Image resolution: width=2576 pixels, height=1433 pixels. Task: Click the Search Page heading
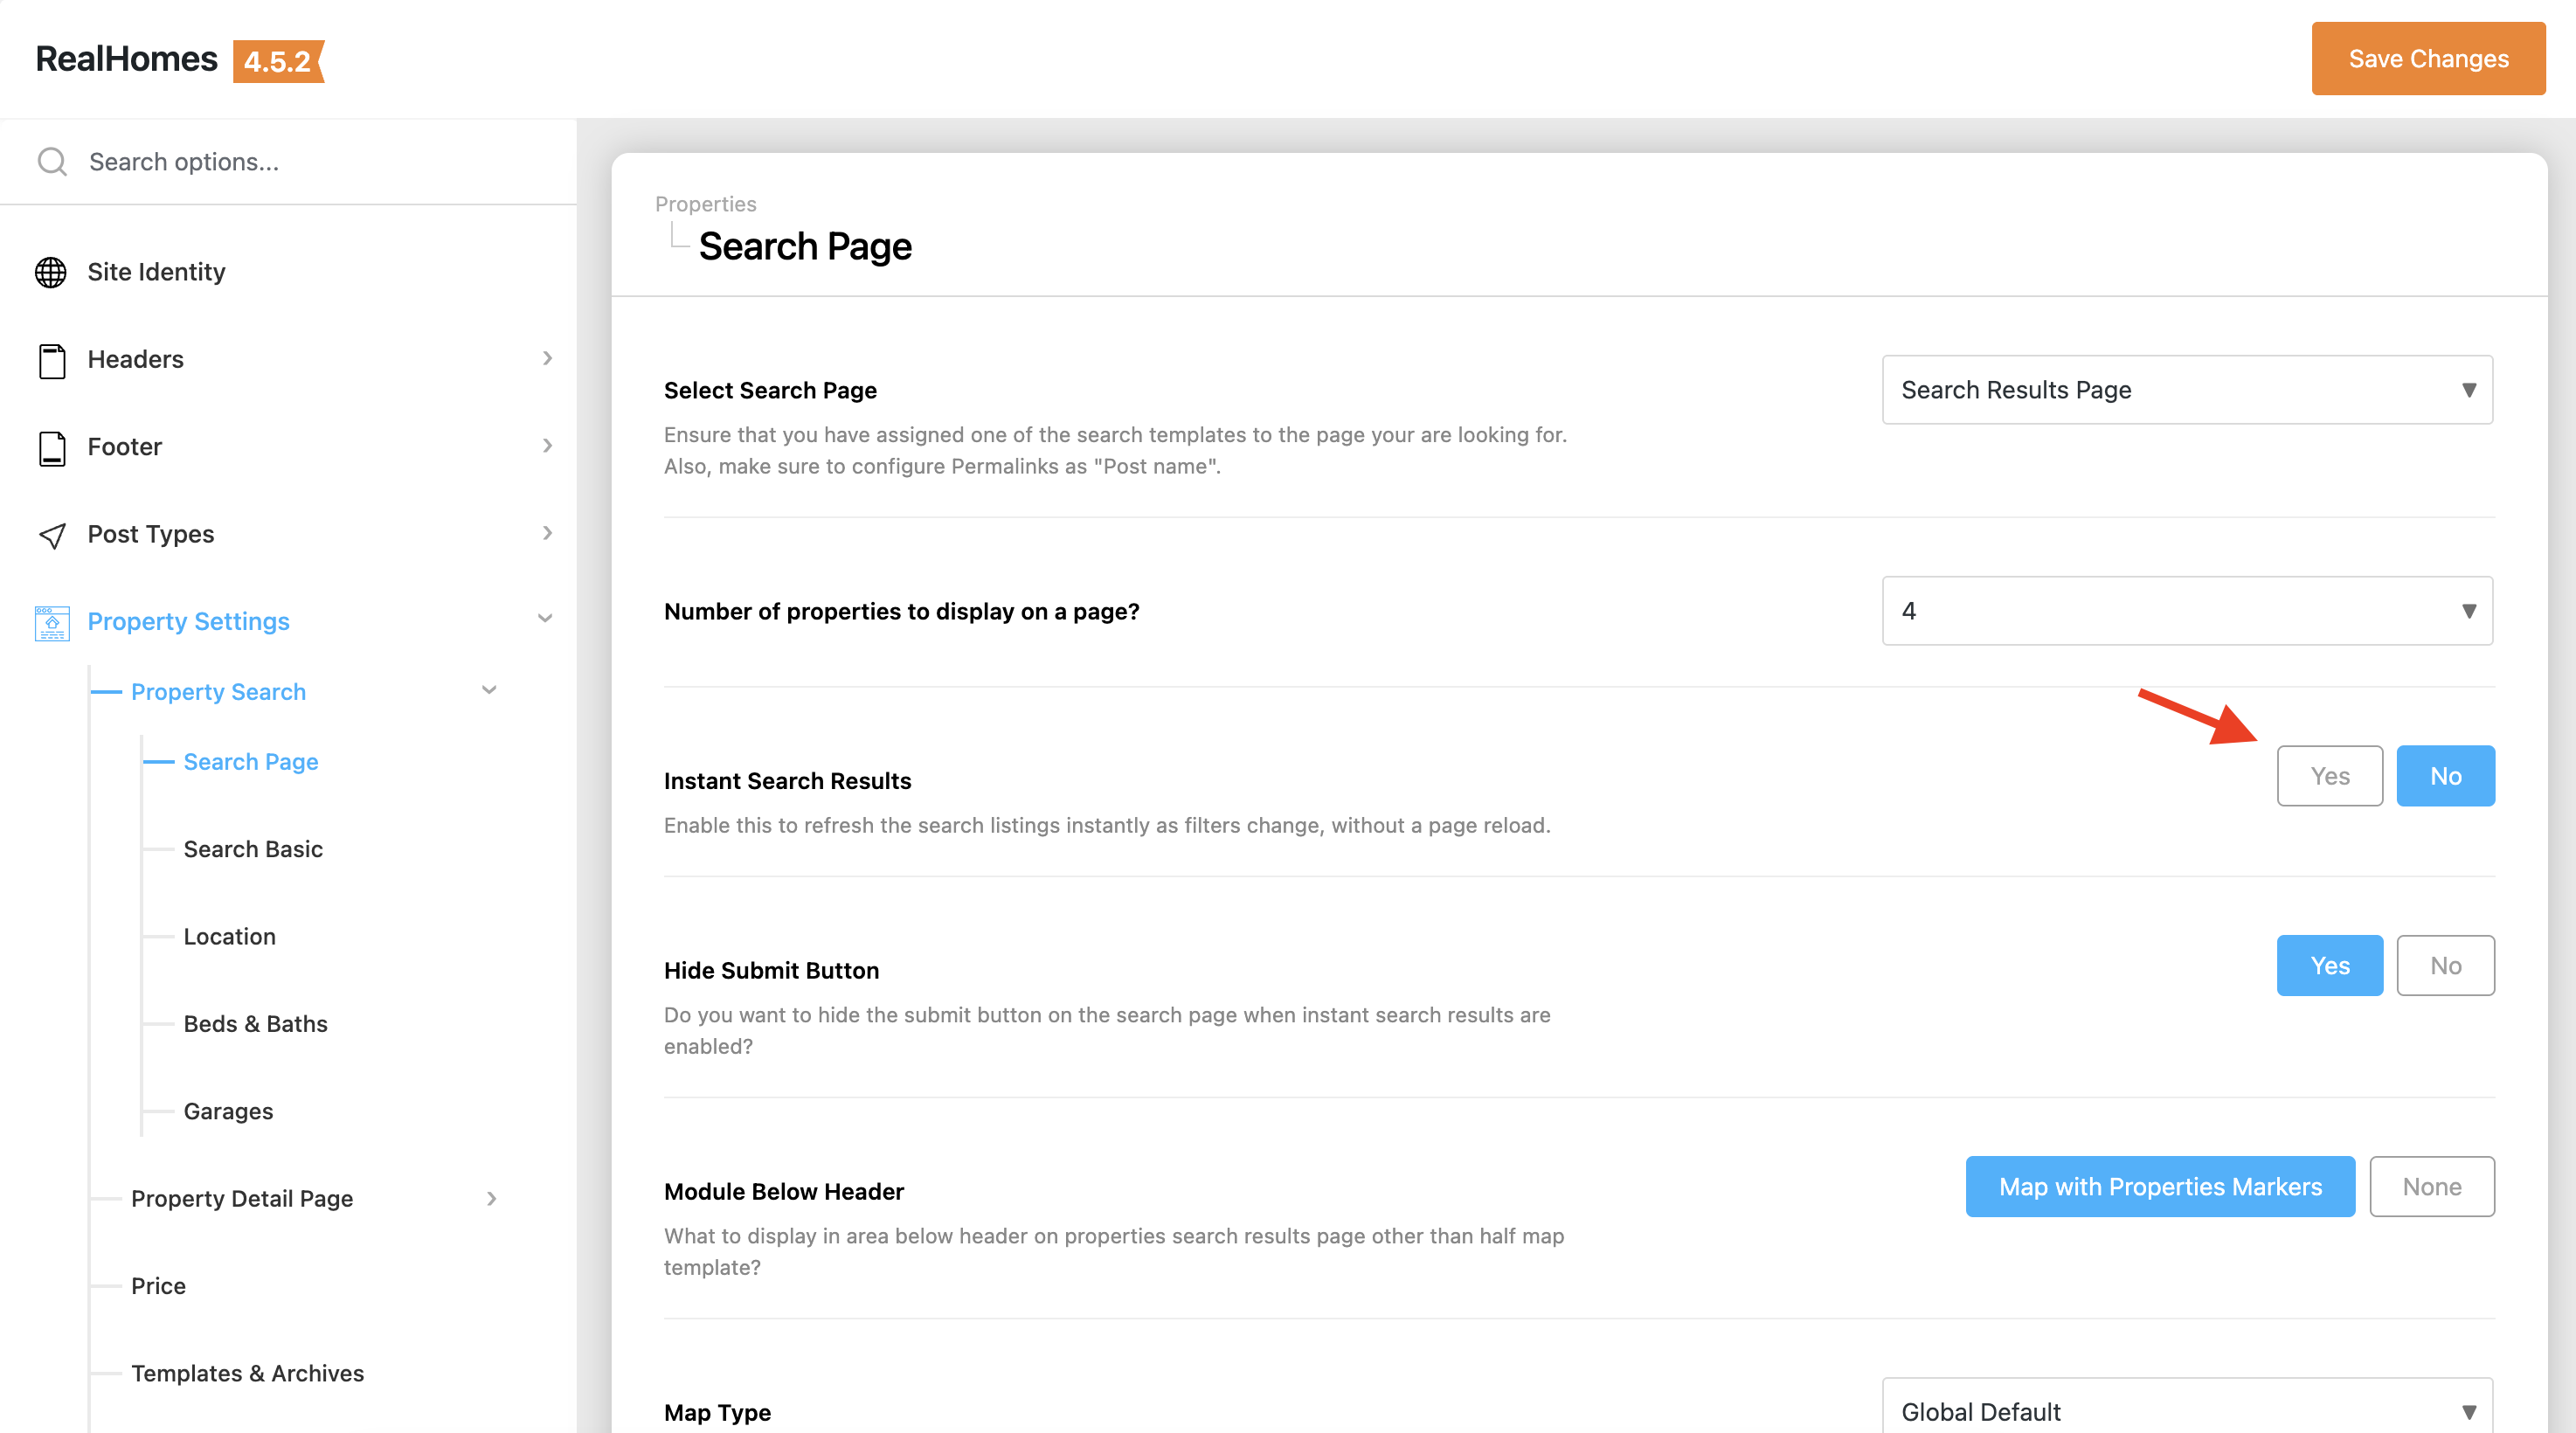(x=805, y=247)
